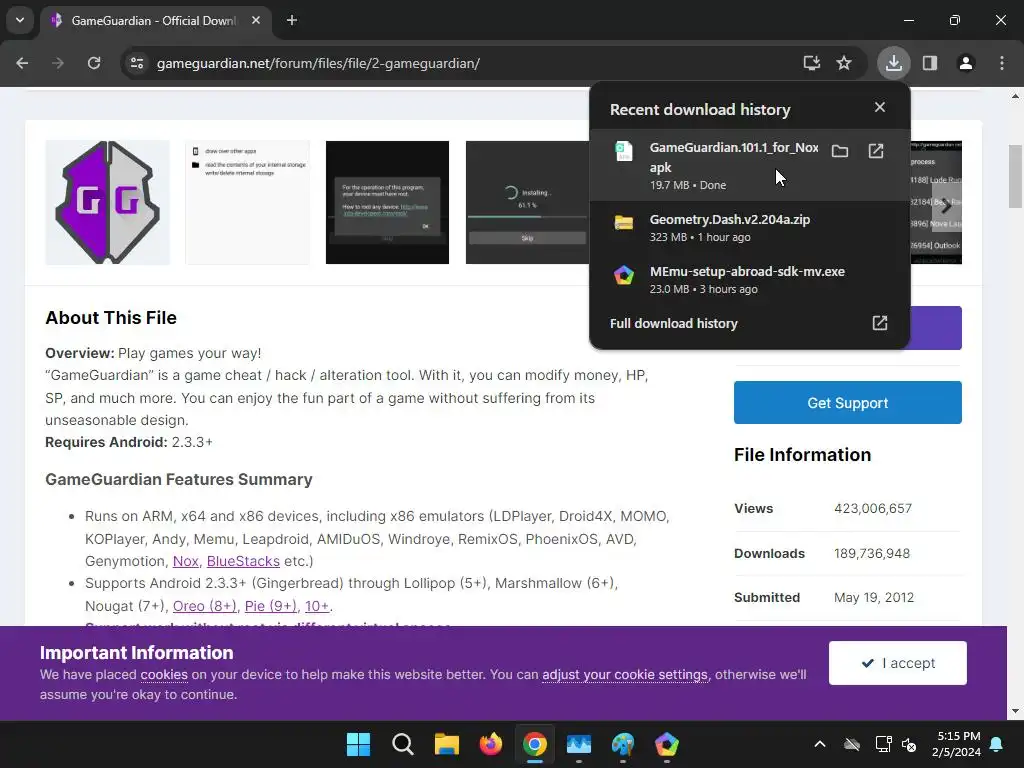Switch to Chrome in the taskbar
Screen dimensions: 1024x768
point(534,744)
